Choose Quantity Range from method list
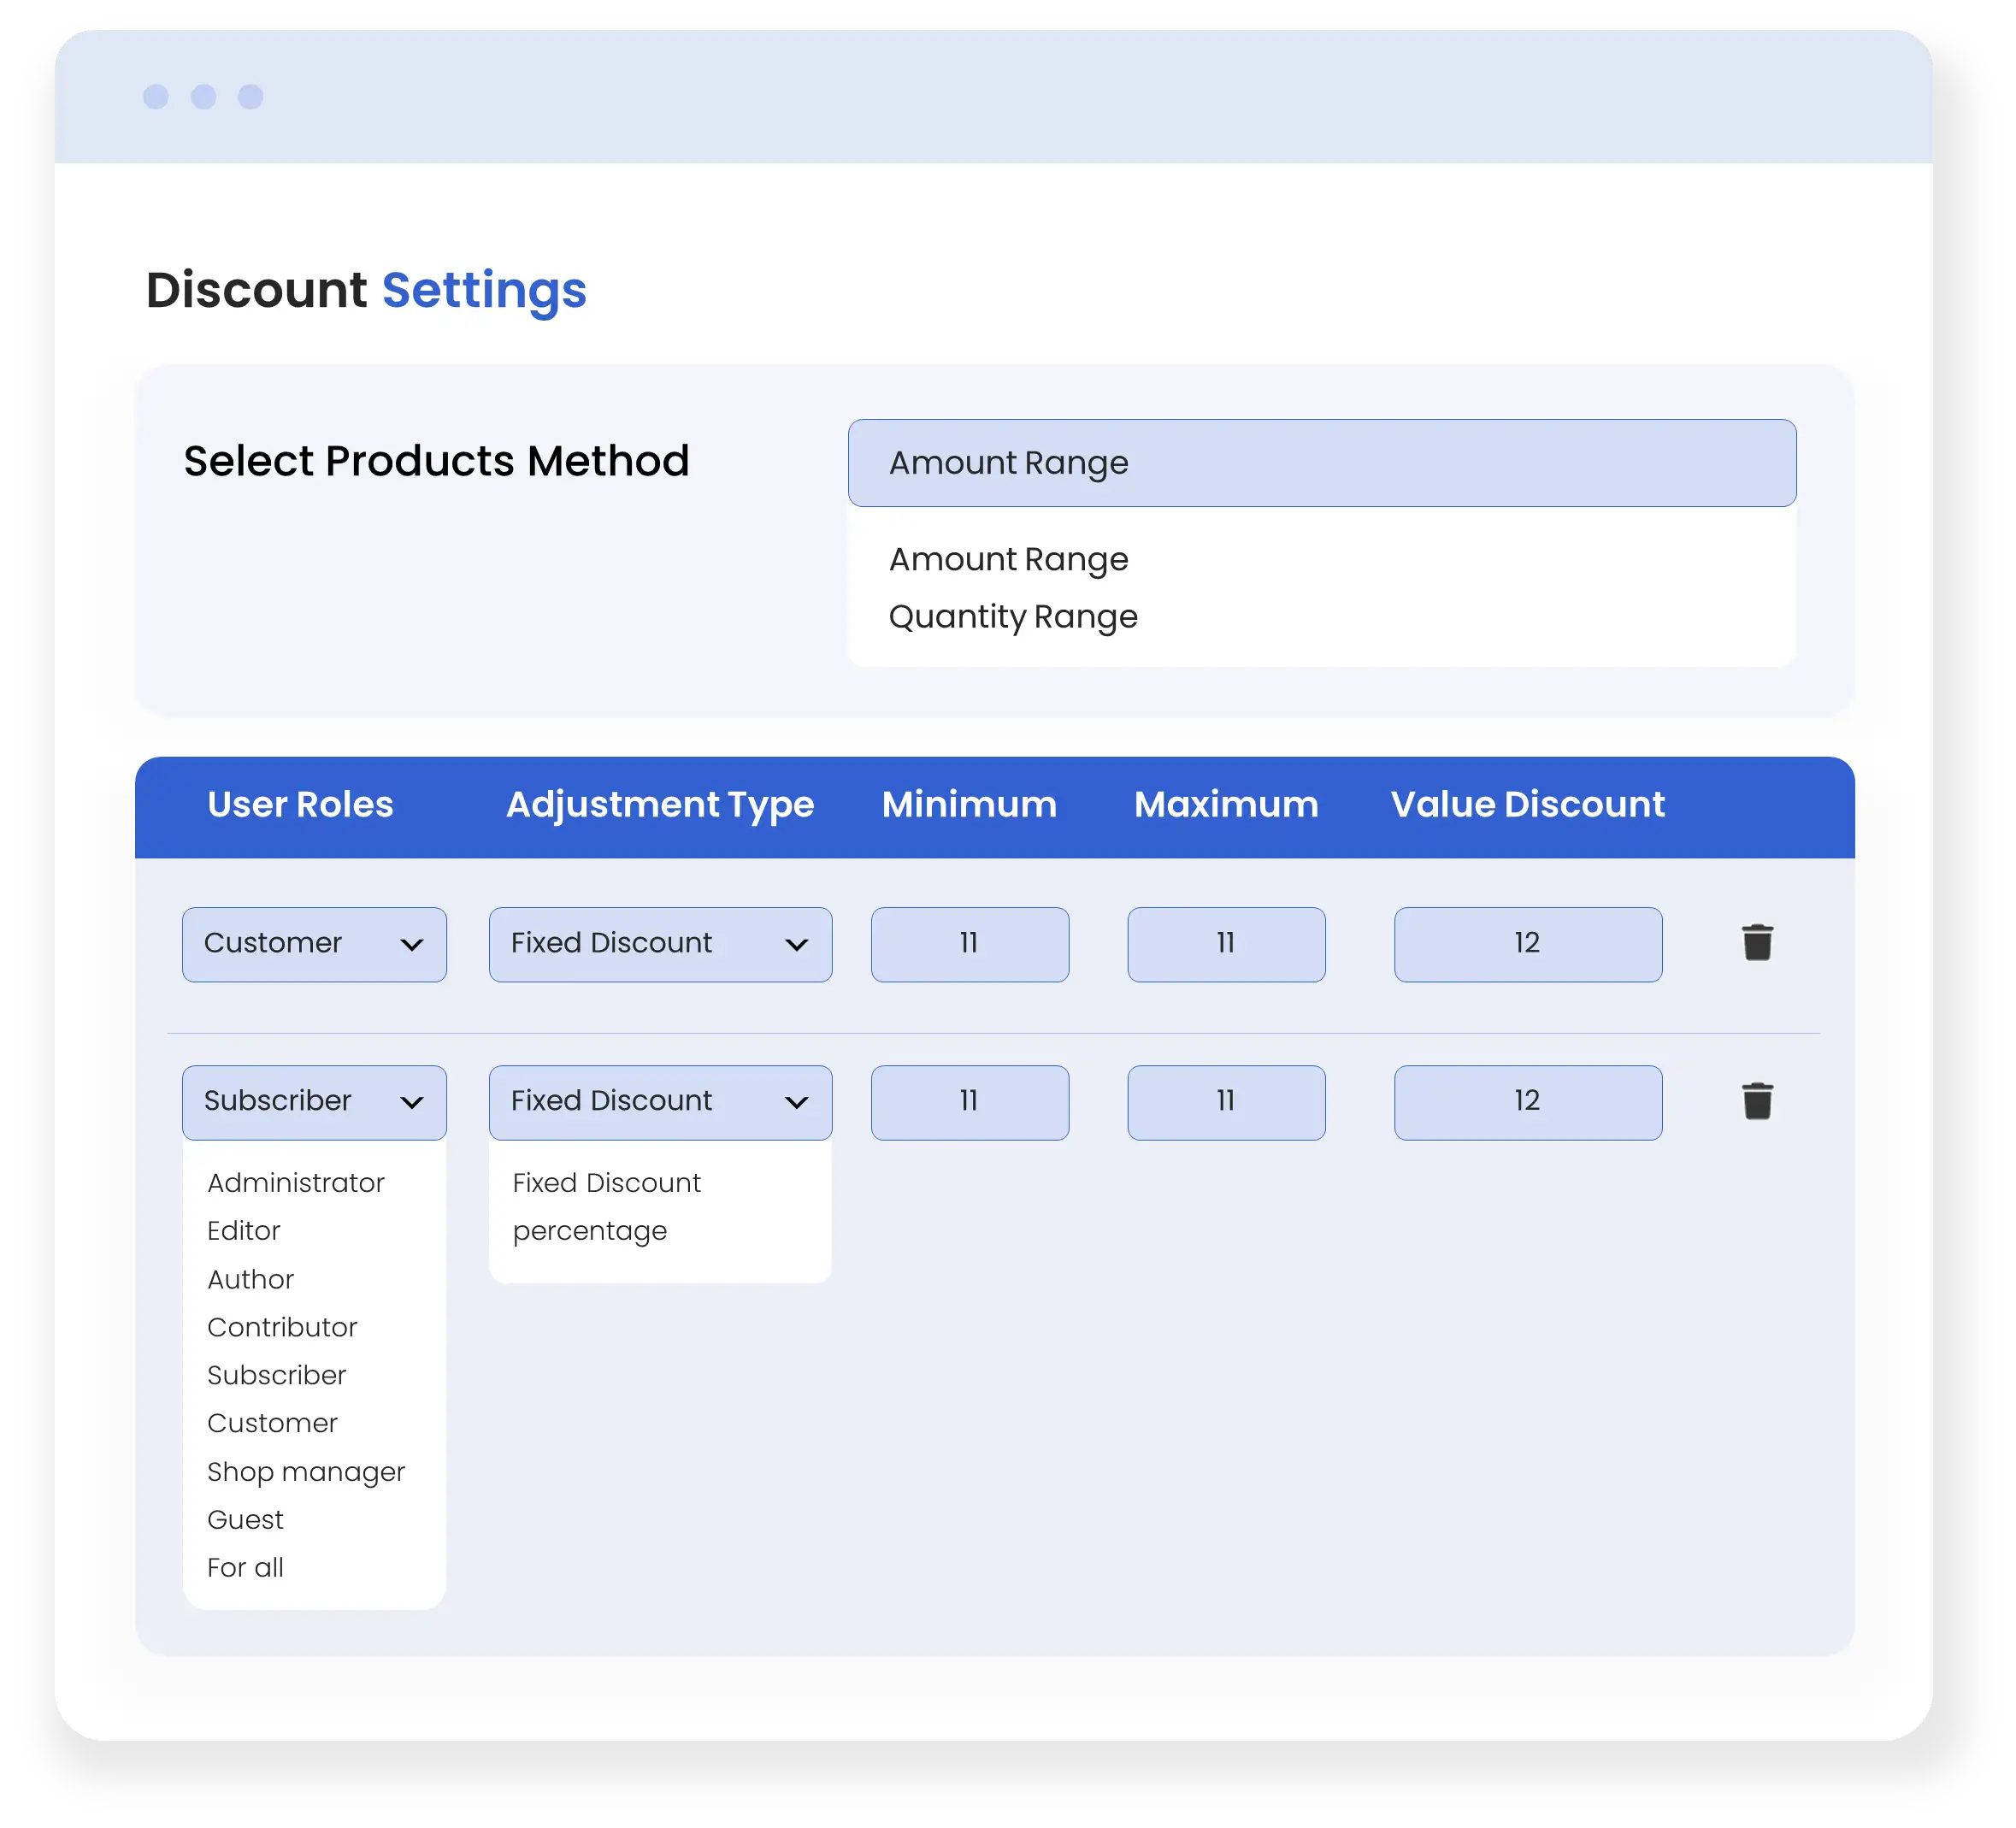 coord(1013,616)
